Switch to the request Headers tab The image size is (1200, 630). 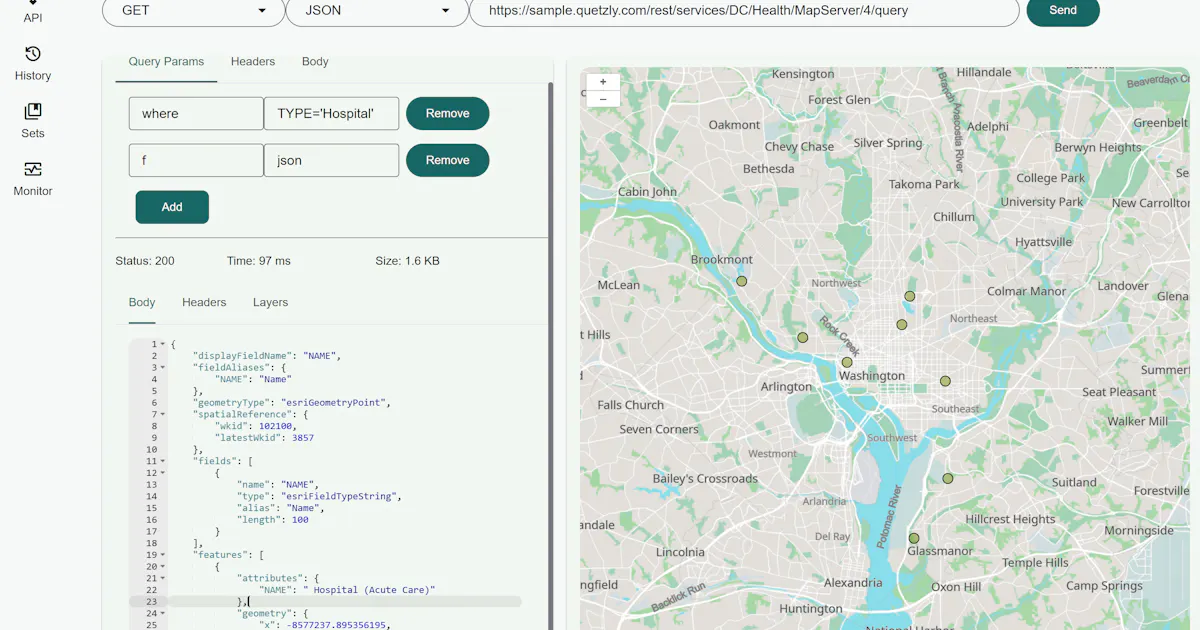click(253, 61)
